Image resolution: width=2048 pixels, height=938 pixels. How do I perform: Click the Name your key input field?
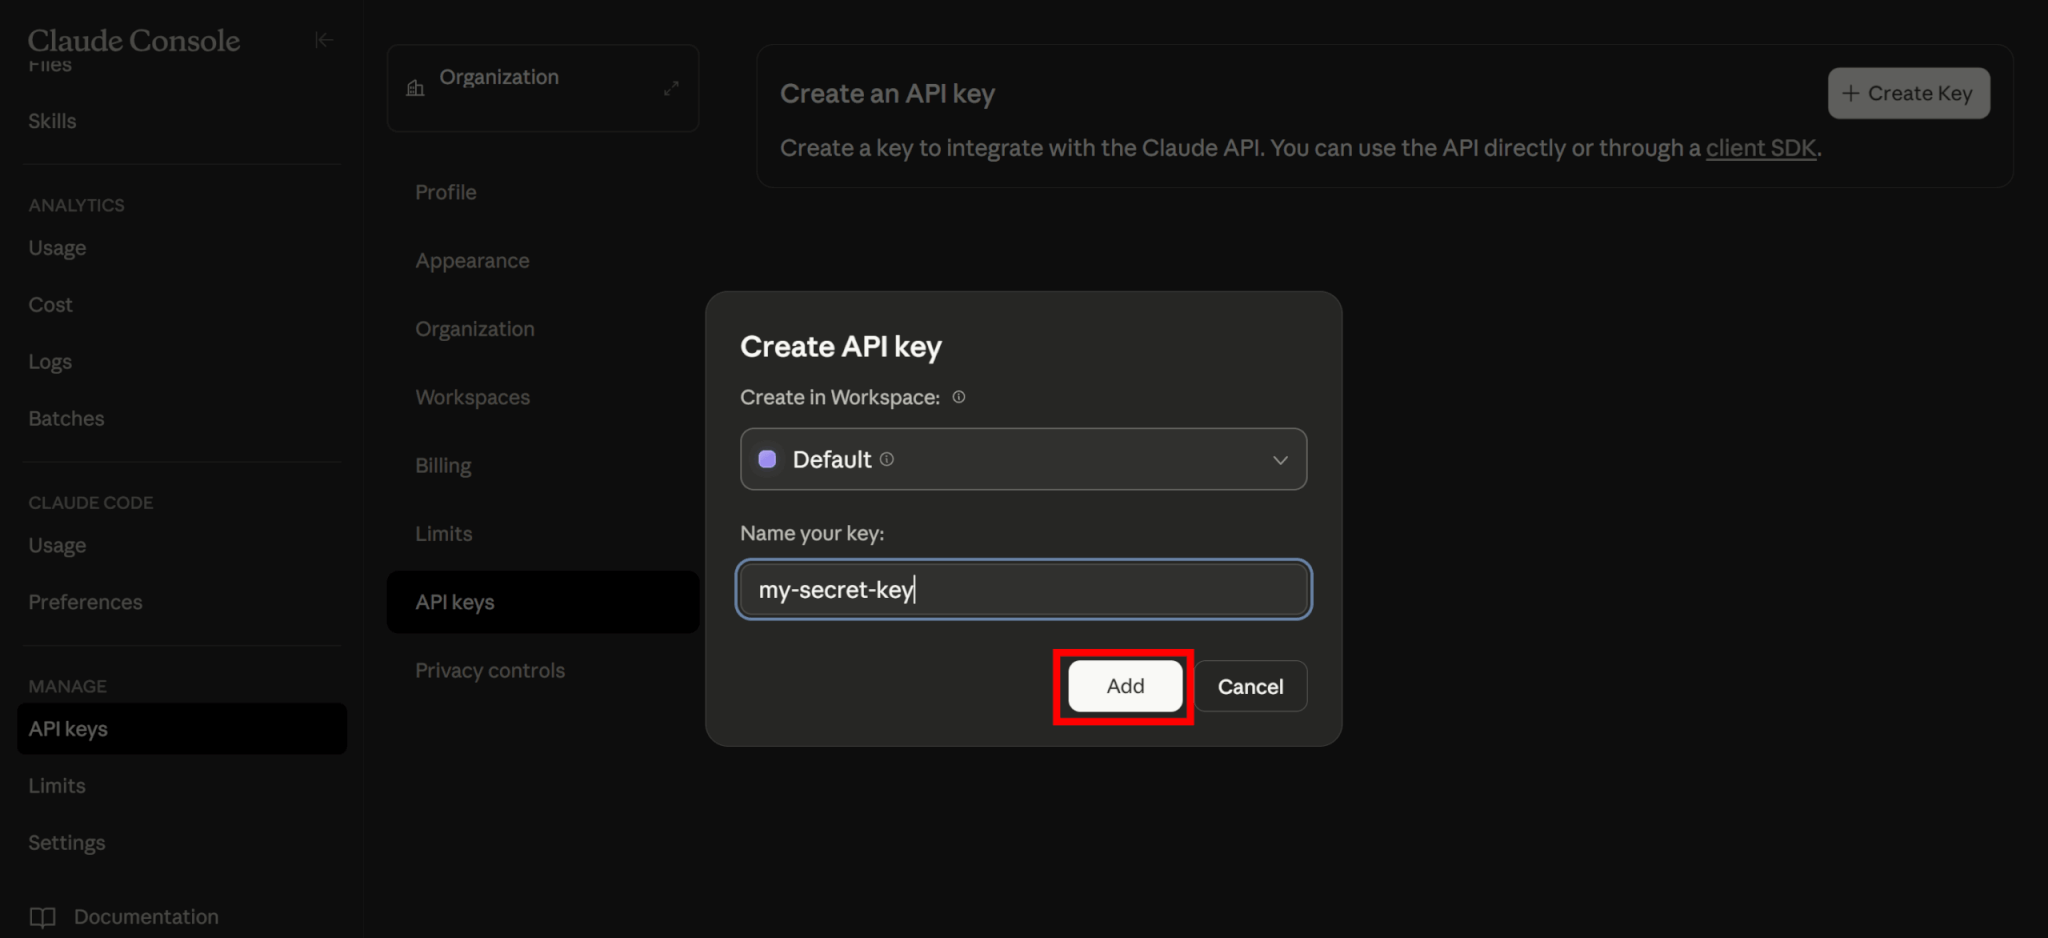click(1023, 589)
